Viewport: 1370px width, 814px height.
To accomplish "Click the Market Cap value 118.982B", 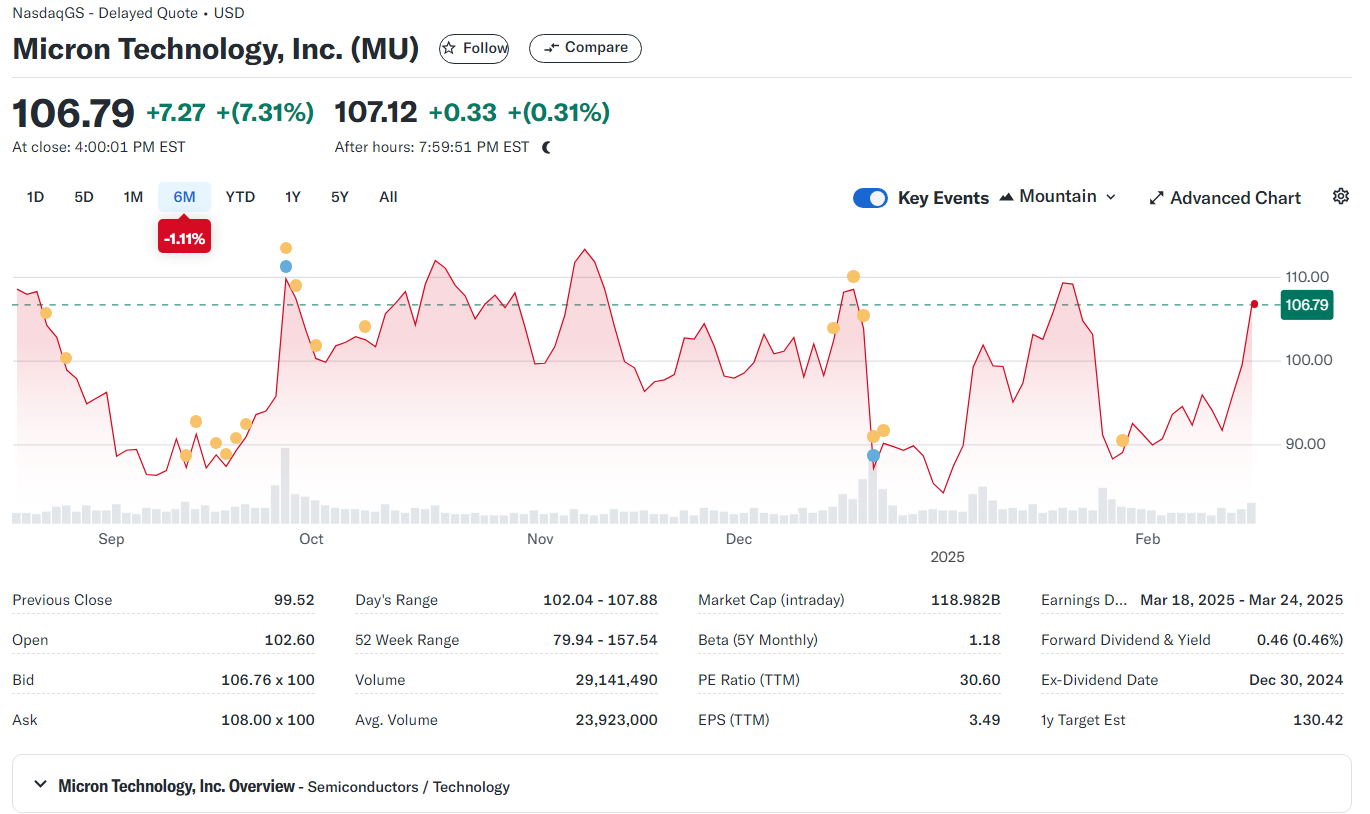I will point(965,600).
